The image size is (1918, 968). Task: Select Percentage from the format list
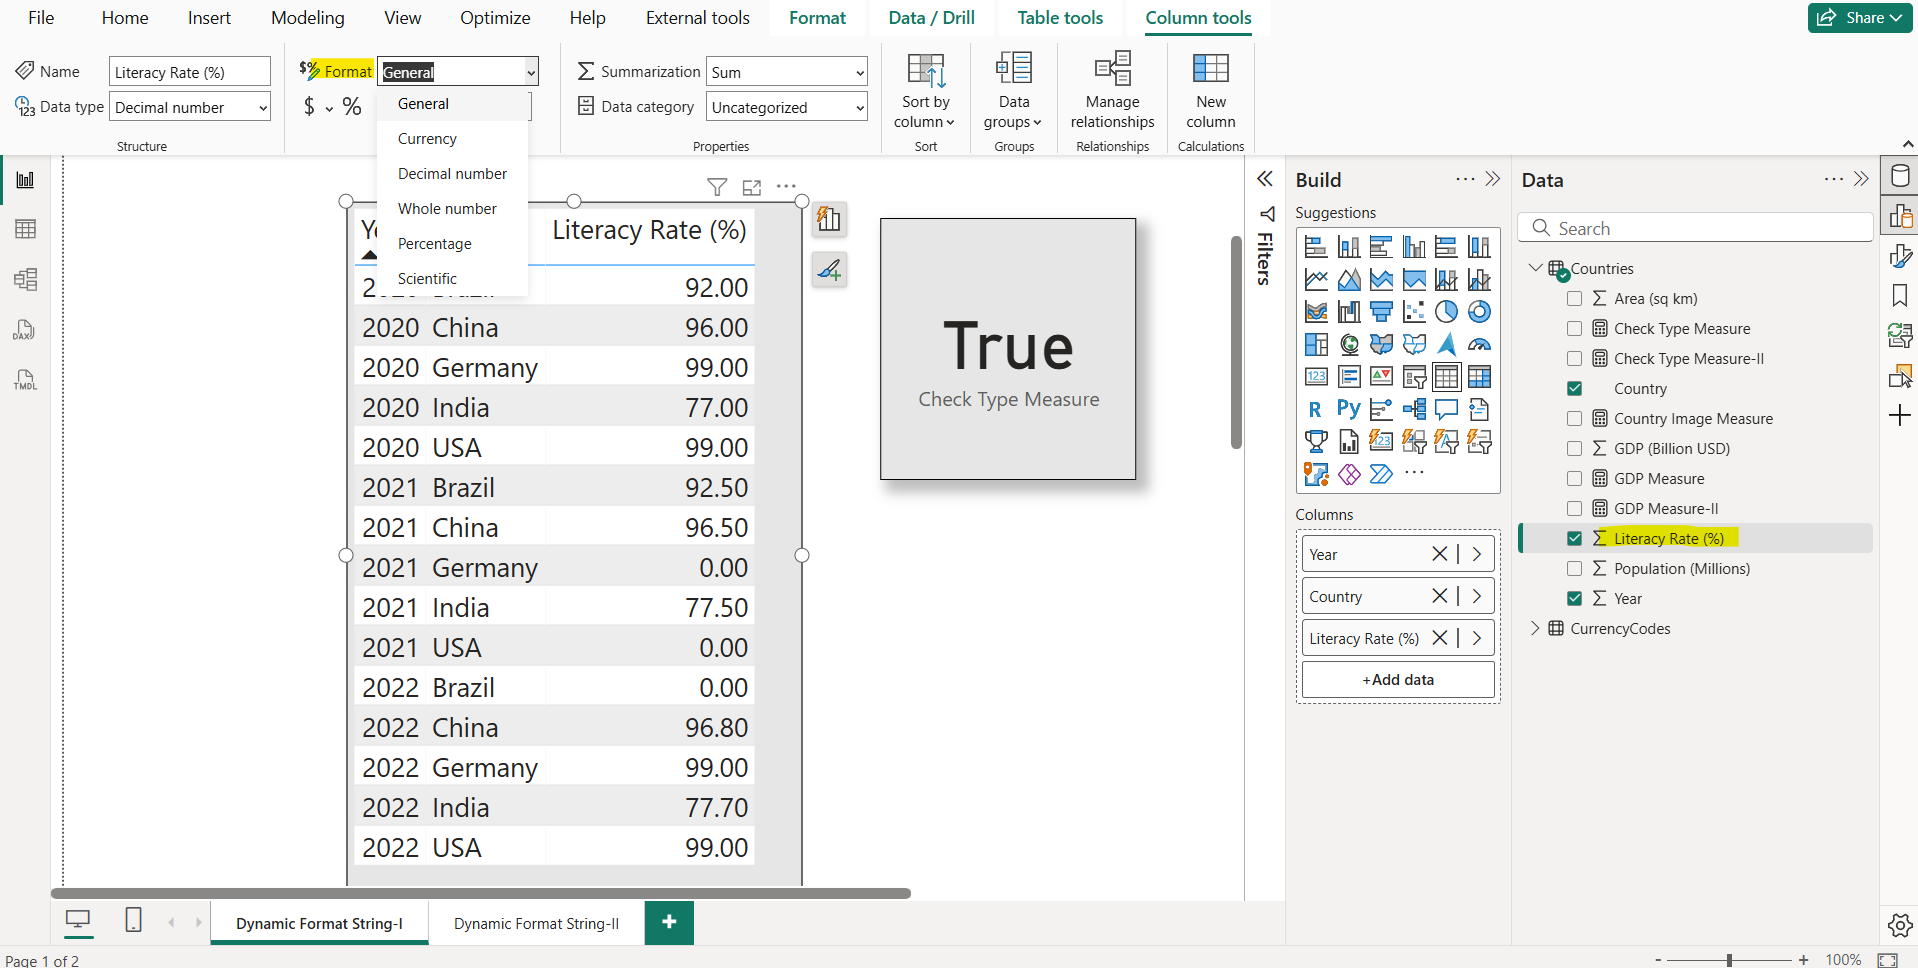[x=435, y=243]
